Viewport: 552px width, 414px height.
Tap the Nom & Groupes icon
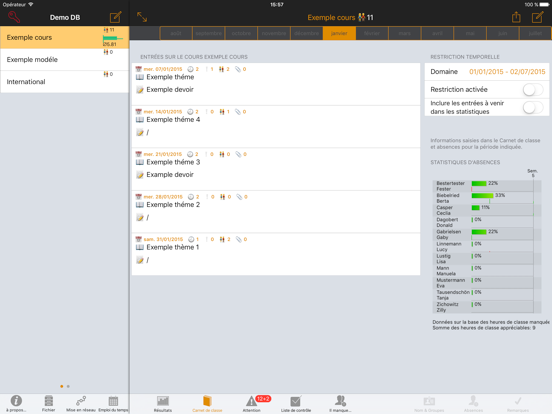(x=429, y=401)
